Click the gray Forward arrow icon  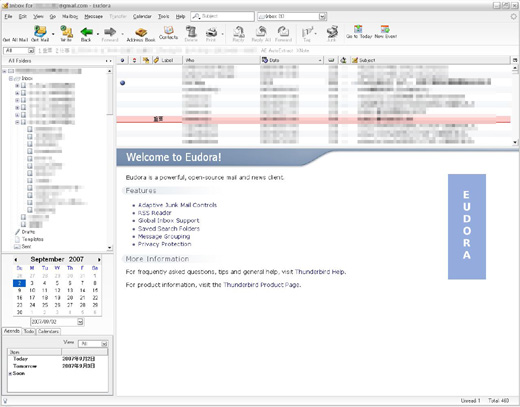pos(110,32)
